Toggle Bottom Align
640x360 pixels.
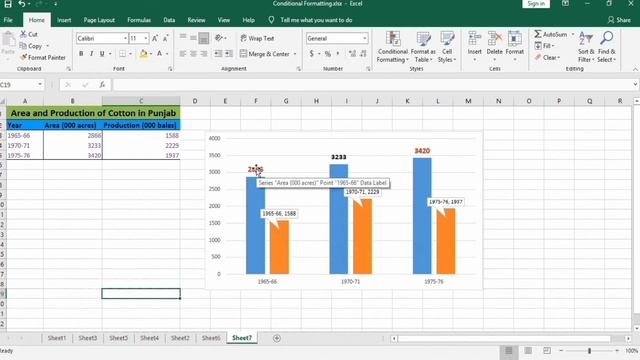(x=204, y=38)
